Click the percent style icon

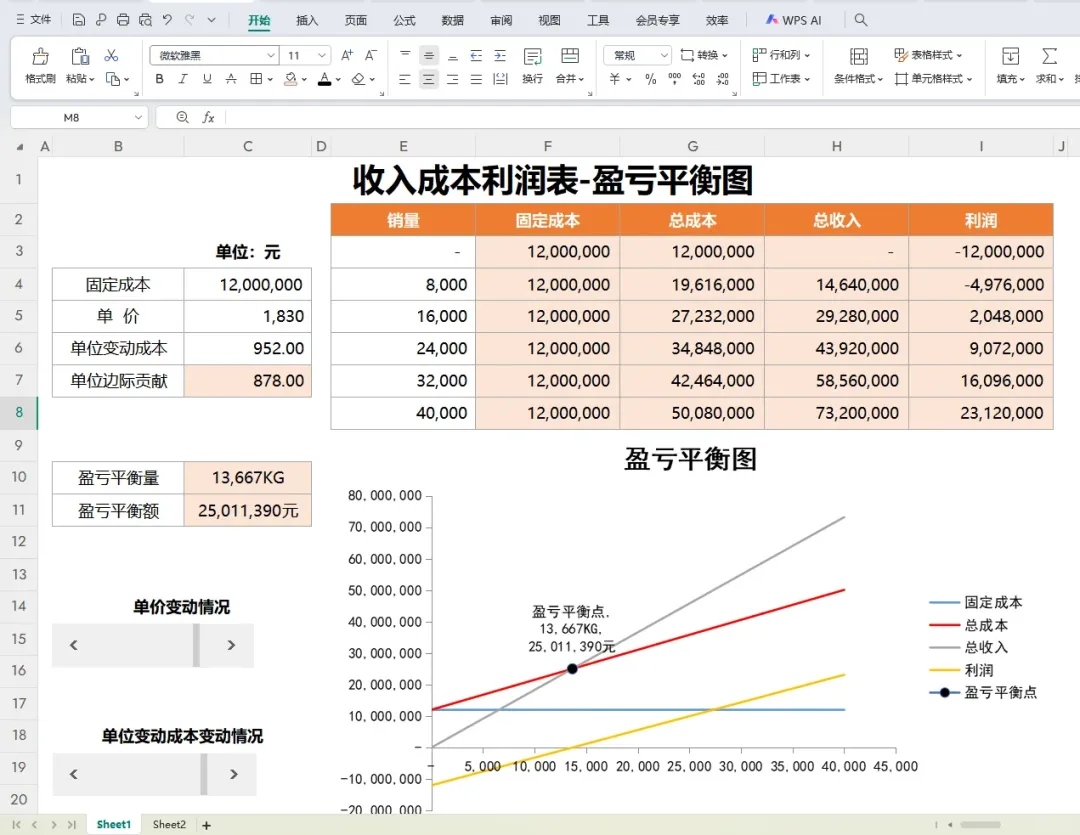click(650, 79)
